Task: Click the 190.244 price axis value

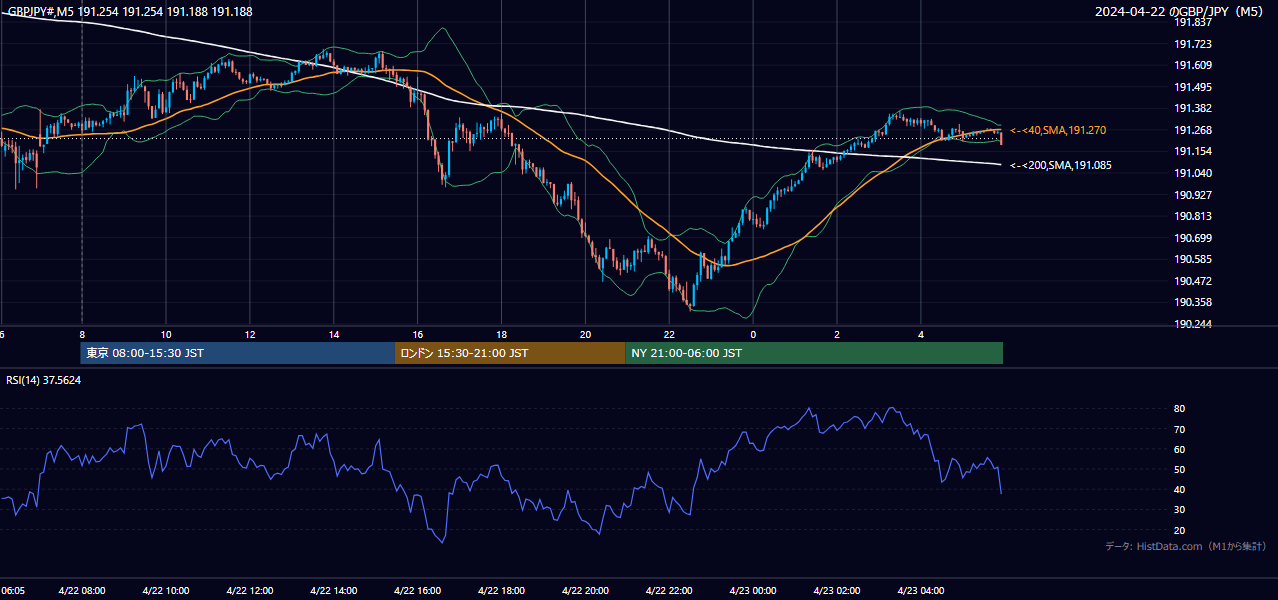Action: 1192,324
